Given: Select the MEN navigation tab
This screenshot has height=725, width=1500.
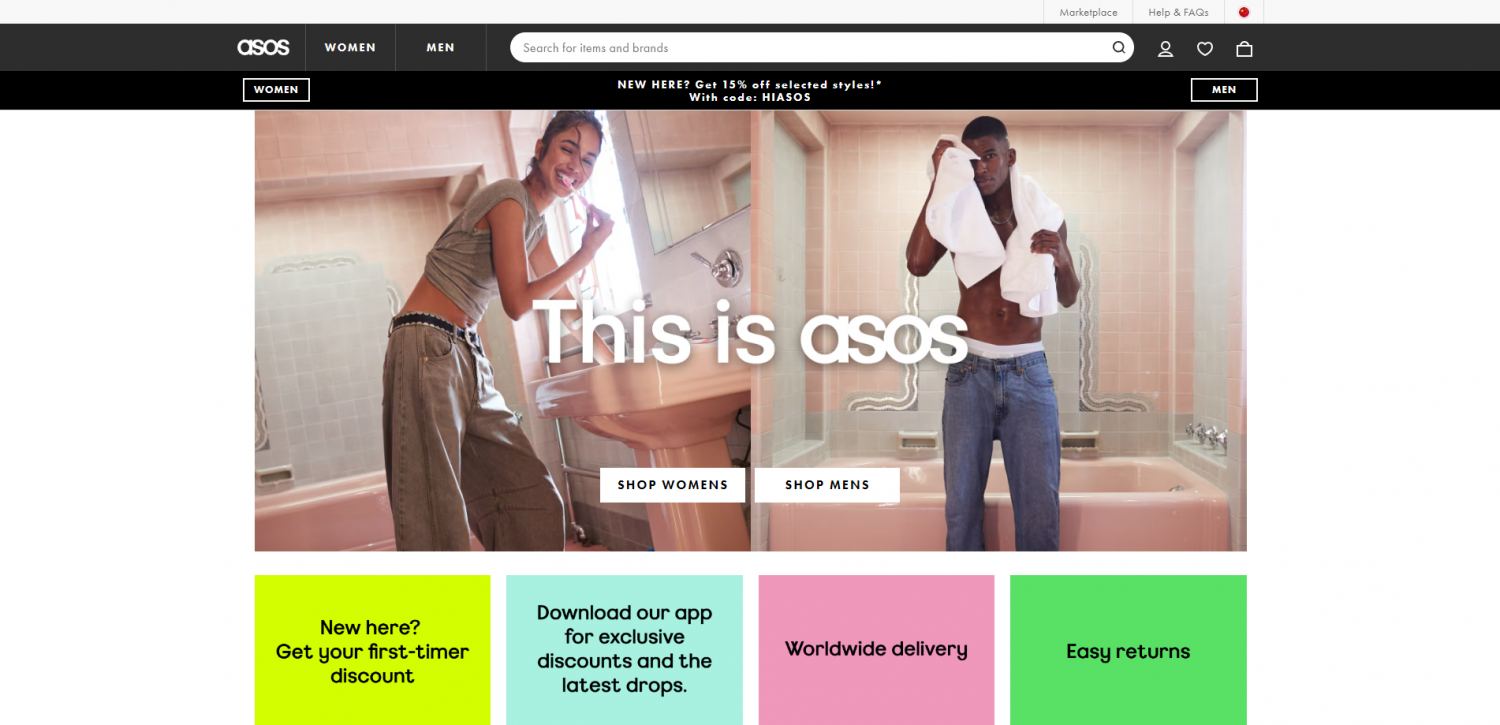Looking at the screenshot, I should pos(440,47).
